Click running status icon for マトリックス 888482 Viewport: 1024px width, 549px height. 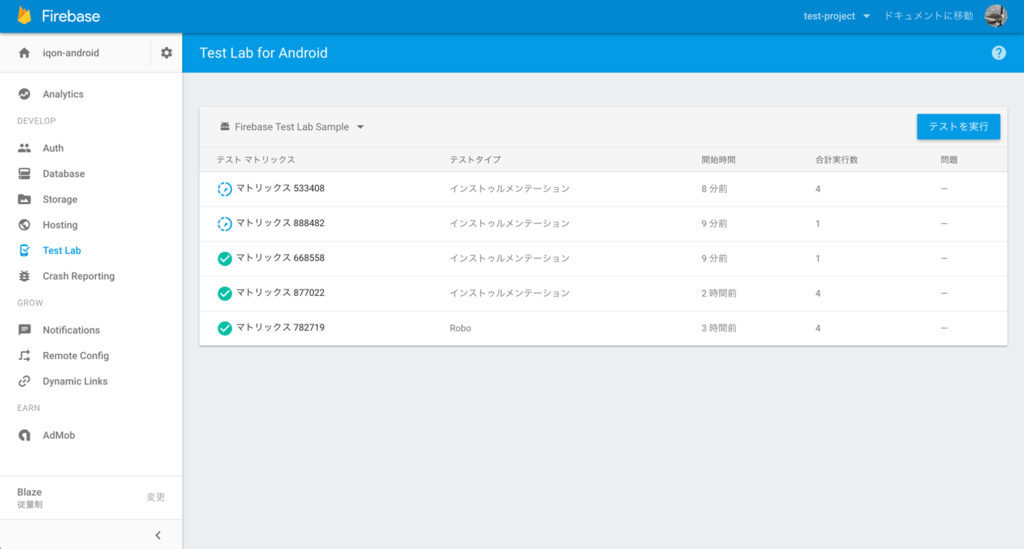224,224
